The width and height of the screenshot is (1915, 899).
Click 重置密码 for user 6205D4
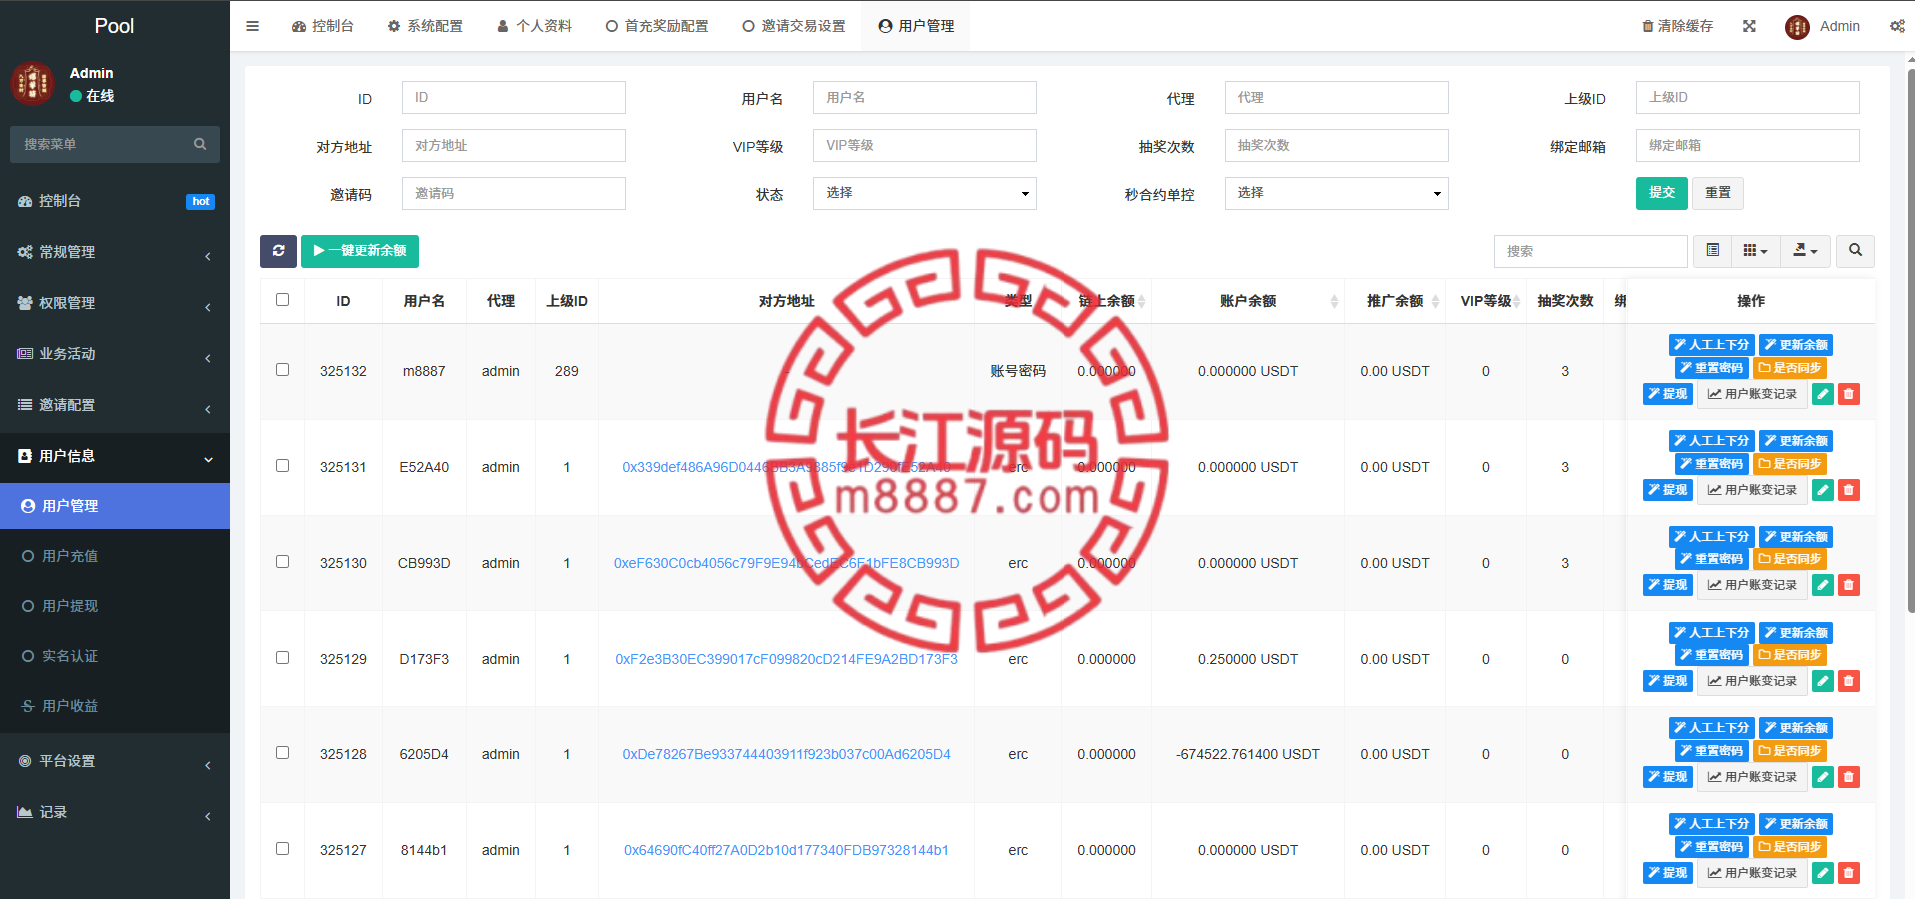point(1712,751)
